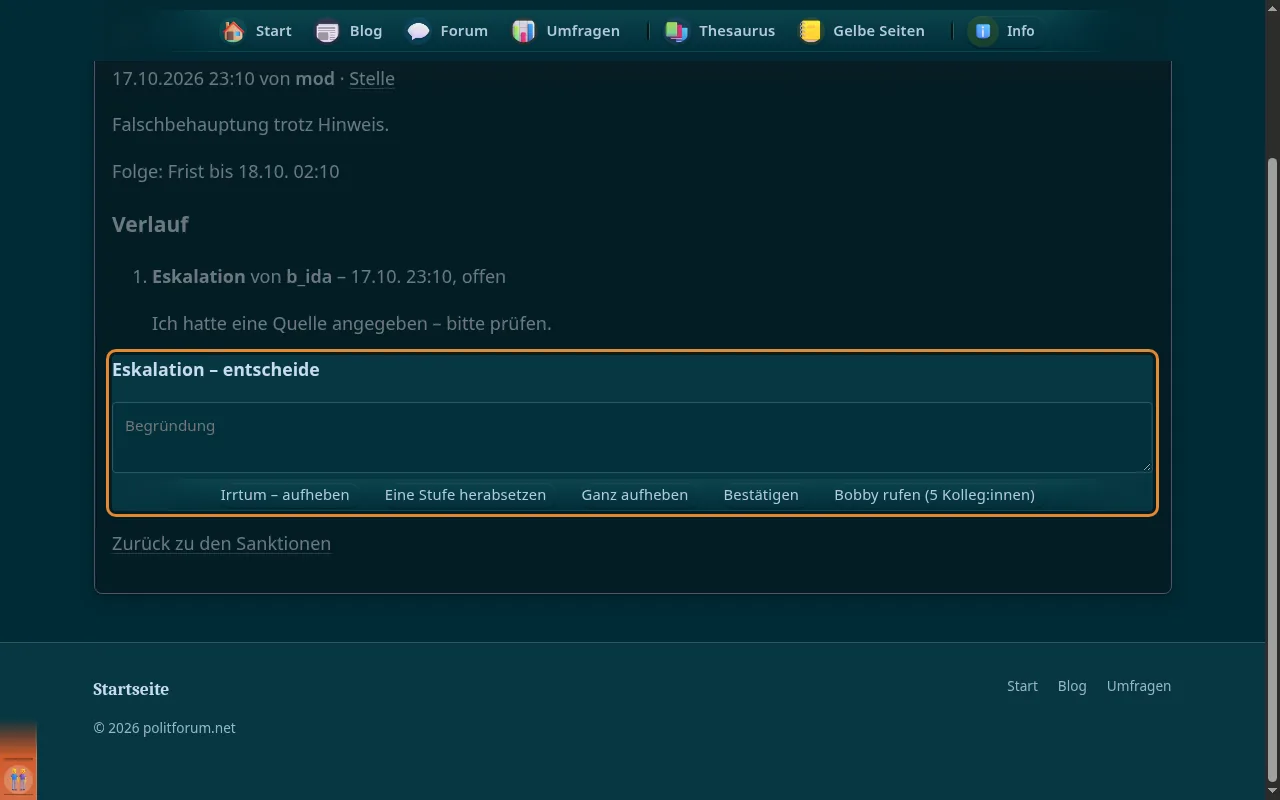The width and height of the screenshot is (1280, 800).
Task: Select Eine Stufe herabsetzen
Action: 465,494
